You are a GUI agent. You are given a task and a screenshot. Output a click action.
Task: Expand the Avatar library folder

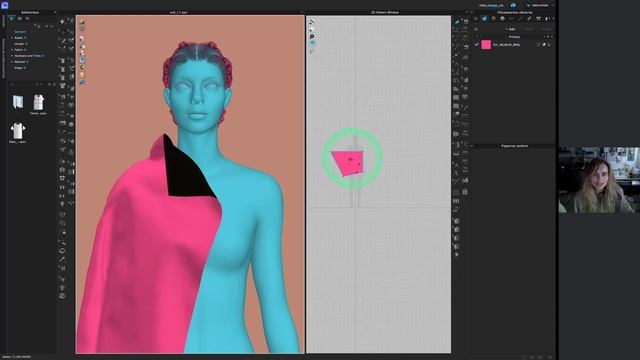tap(12, 38)
